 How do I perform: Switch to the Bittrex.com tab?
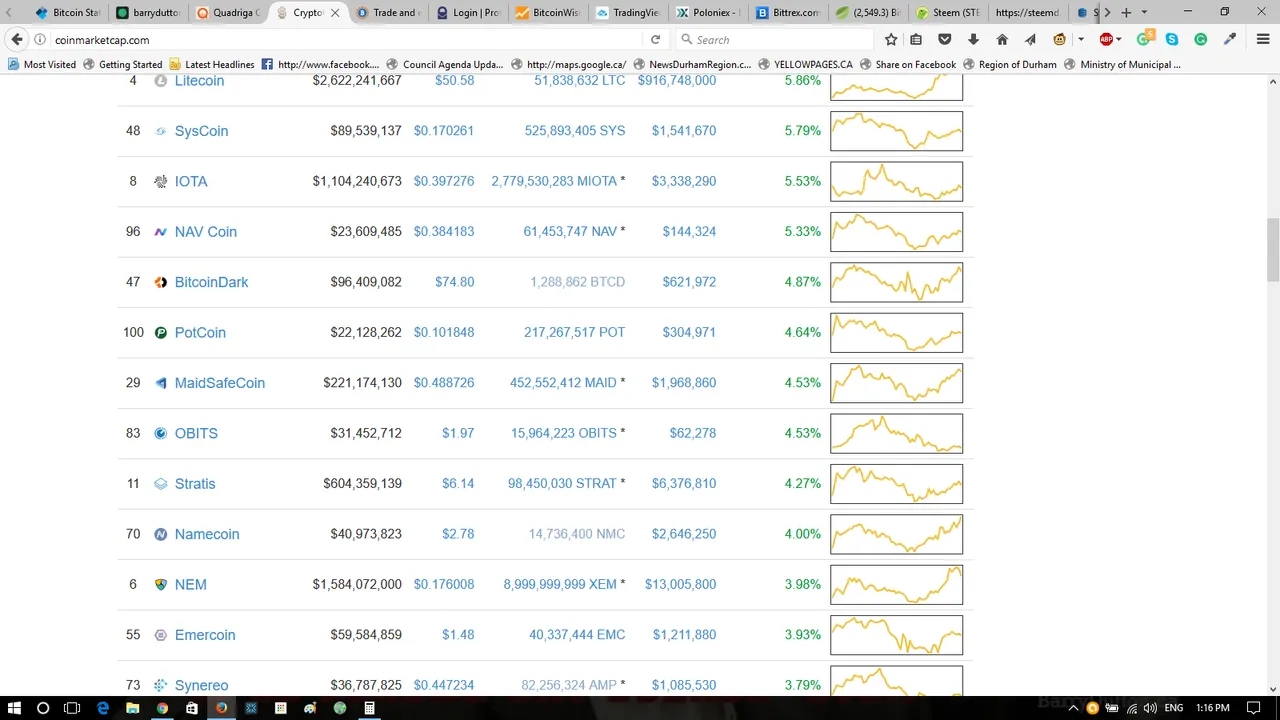(x=788, y=13)
